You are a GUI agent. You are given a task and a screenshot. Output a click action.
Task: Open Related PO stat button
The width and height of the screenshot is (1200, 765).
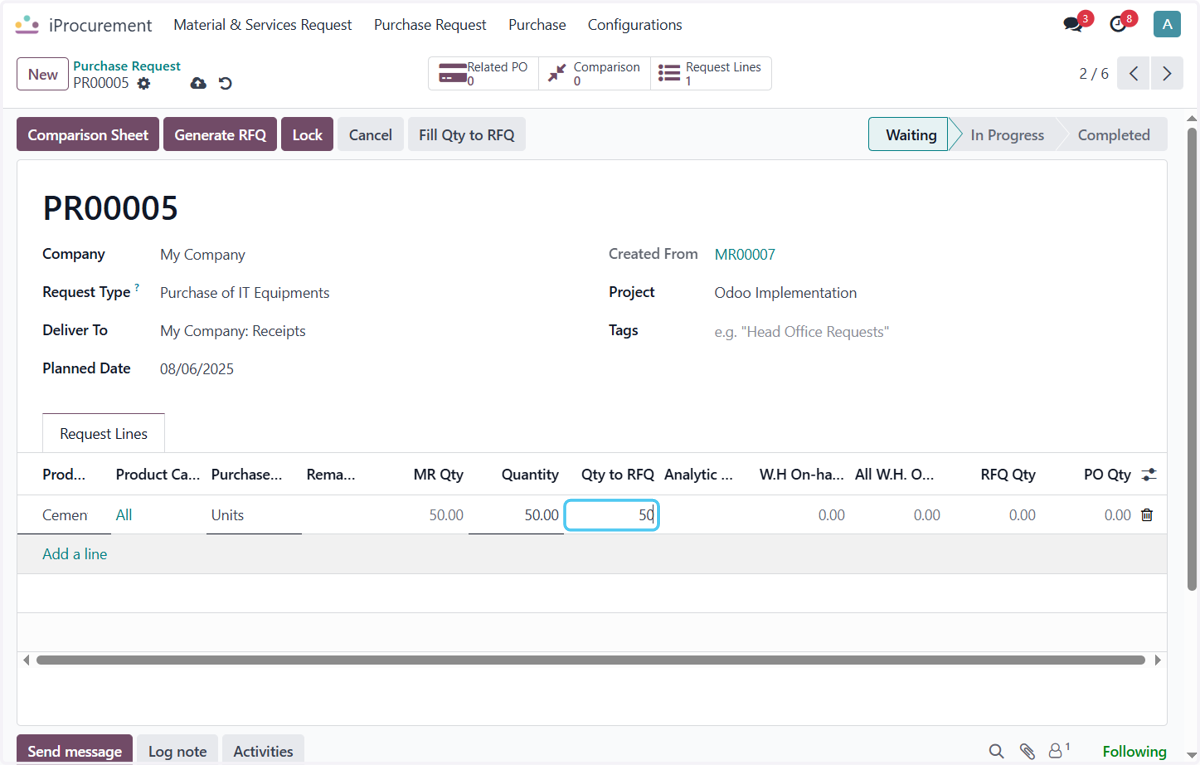[x=483, y=74]
